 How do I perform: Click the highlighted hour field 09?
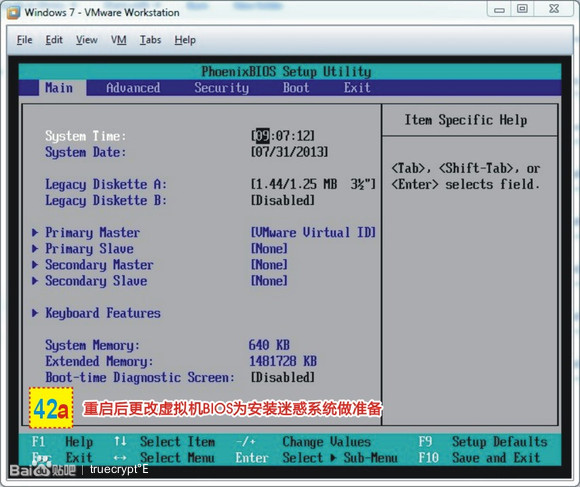(263, 136)
